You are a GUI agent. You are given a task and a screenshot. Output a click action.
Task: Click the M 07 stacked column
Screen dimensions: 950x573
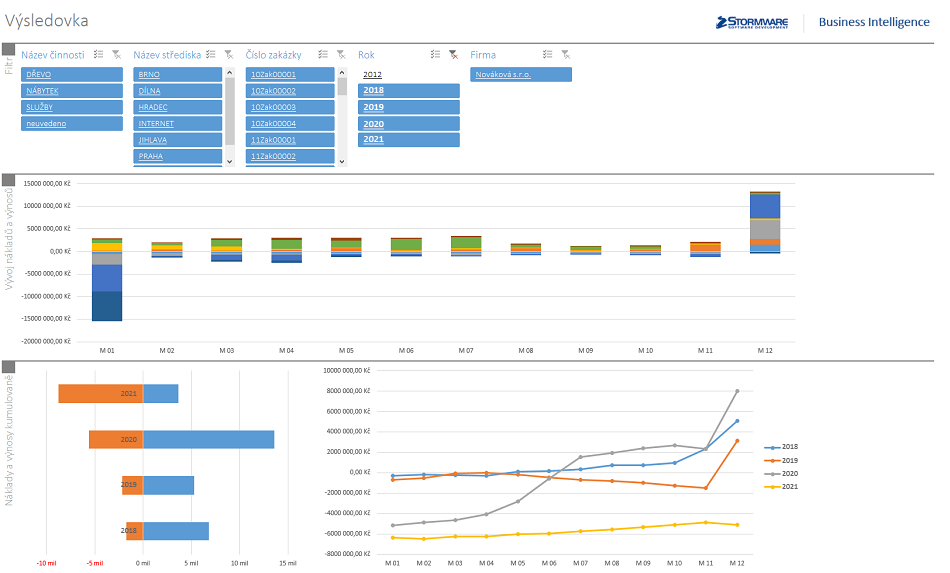point(467,246)
